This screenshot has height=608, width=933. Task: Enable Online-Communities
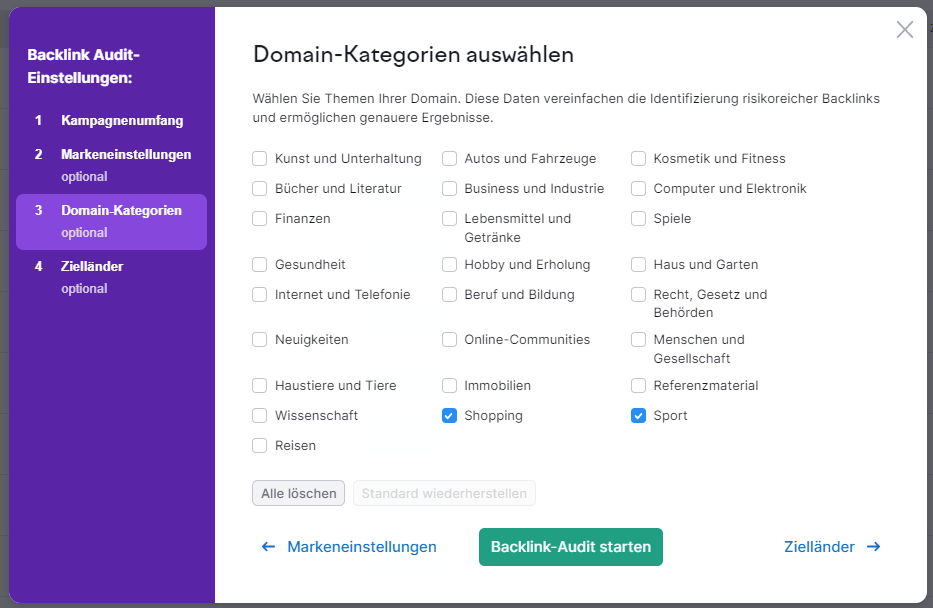tap(449, 339)
